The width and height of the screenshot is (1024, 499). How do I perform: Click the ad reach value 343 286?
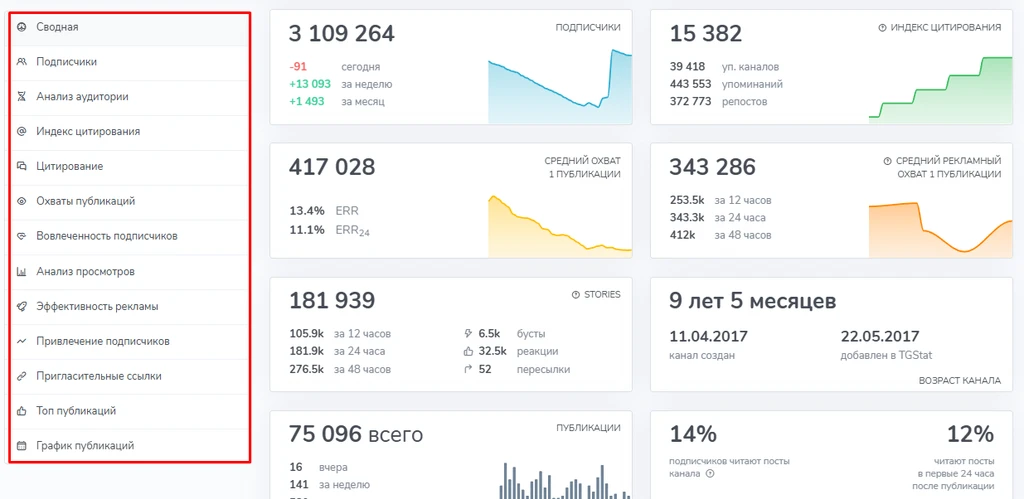(712, 167)
